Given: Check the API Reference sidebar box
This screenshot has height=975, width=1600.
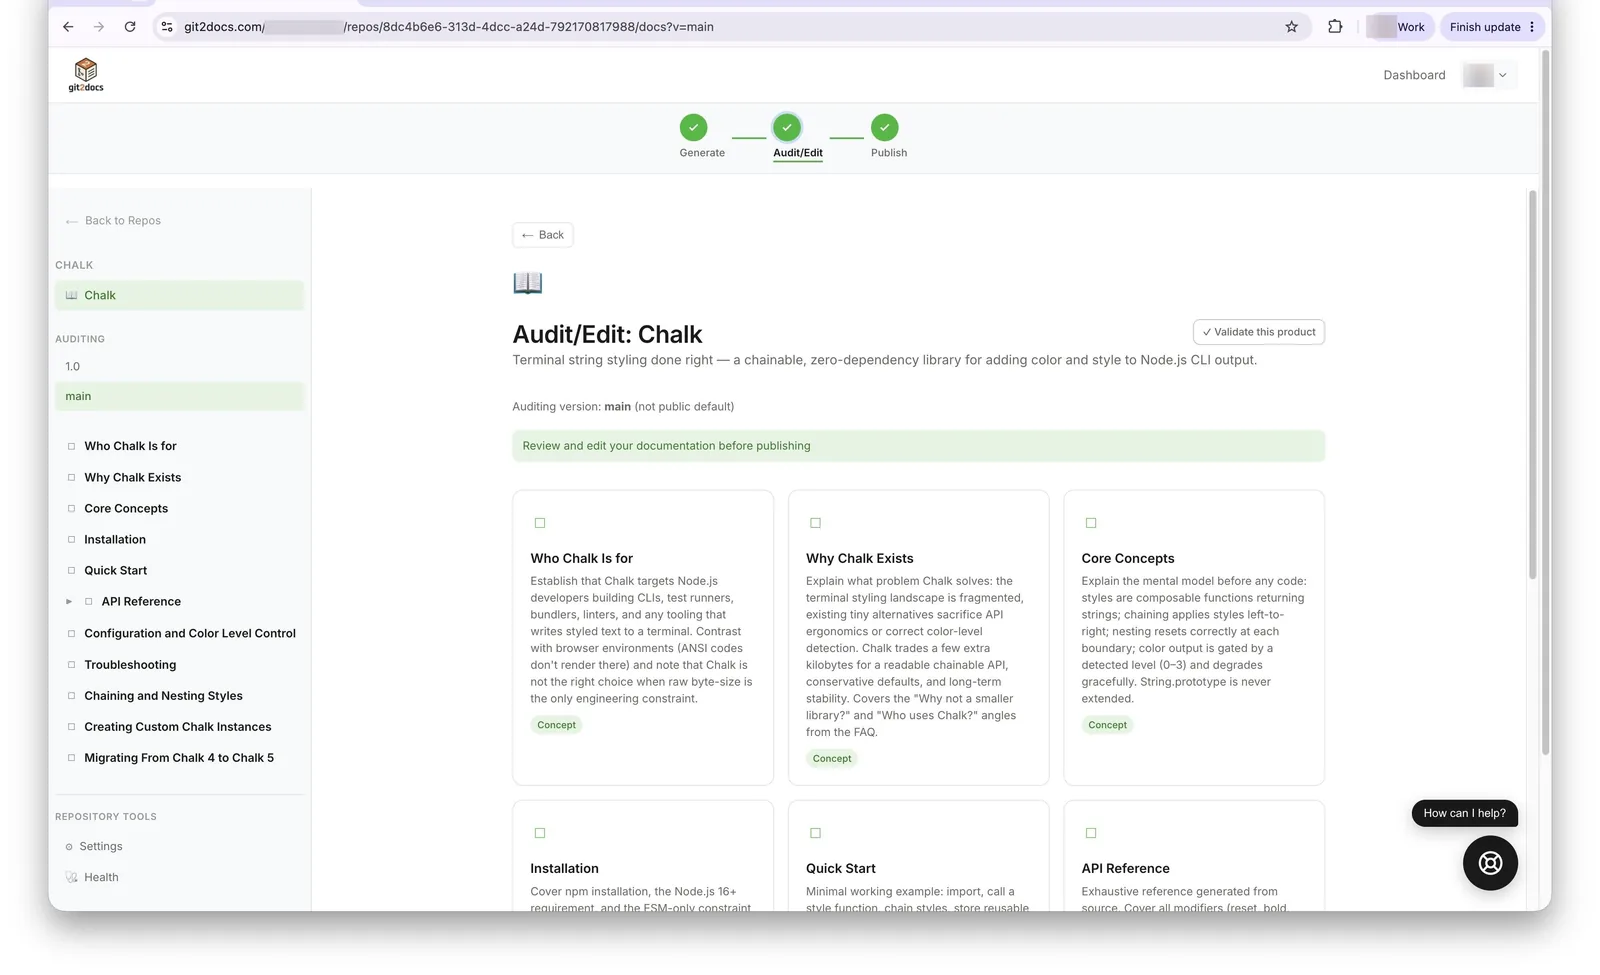Looking at the screenshot, I should (x=89, y=601).
